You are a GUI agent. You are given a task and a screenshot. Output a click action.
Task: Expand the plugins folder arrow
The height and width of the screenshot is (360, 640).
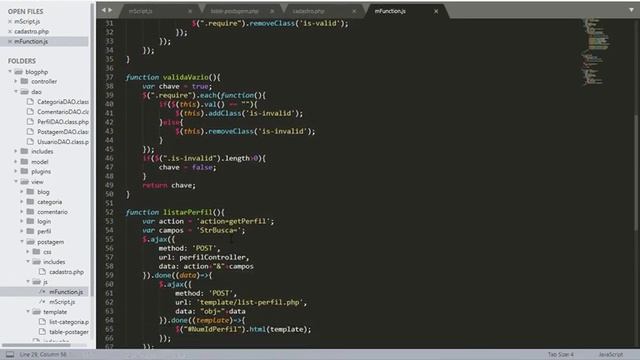16,171
